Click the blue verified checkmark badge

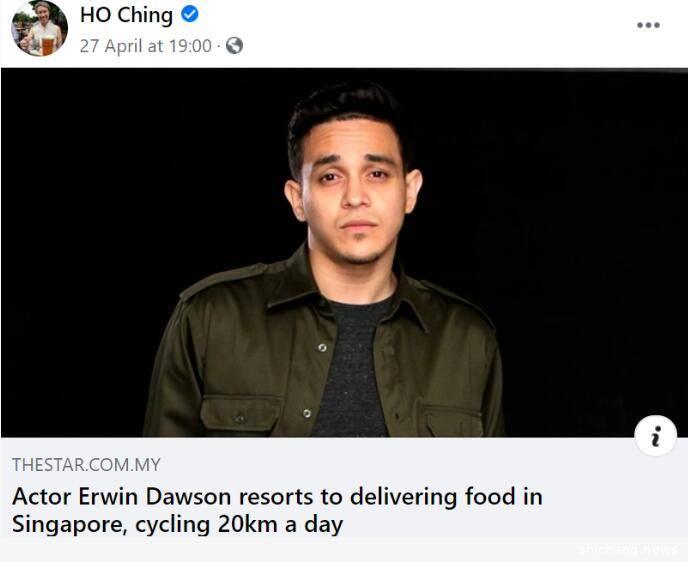[190, 14]
